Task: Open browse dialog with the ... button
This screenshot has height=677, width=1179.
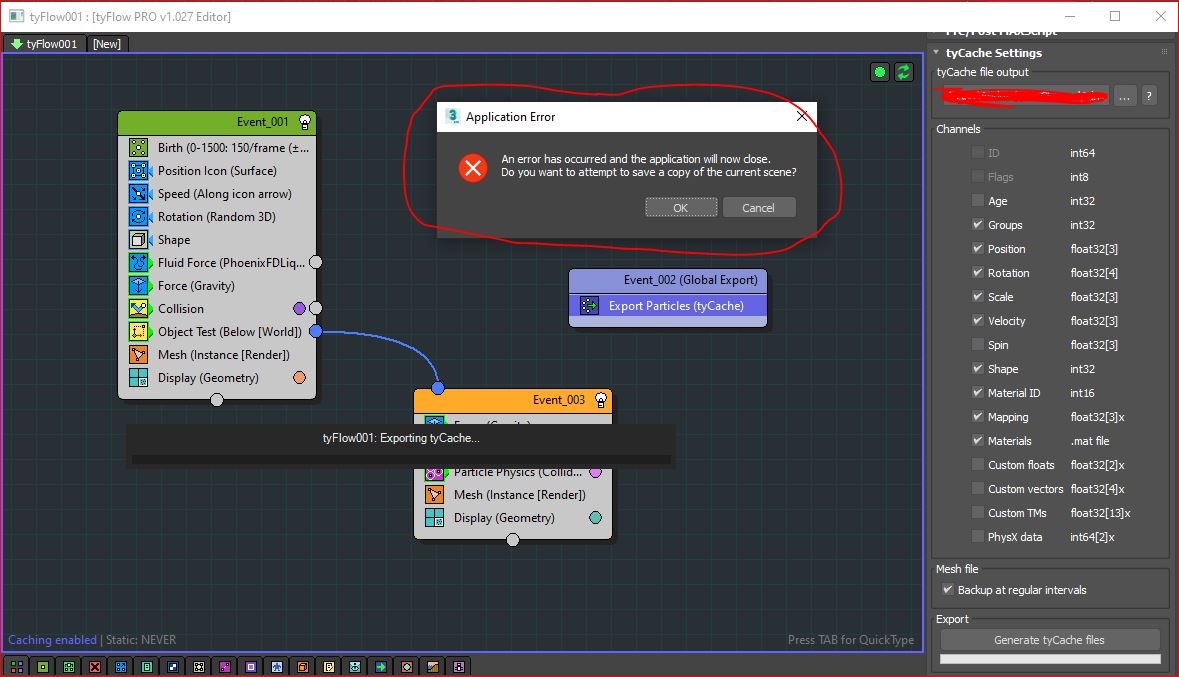Action: tap(1125, 96)
